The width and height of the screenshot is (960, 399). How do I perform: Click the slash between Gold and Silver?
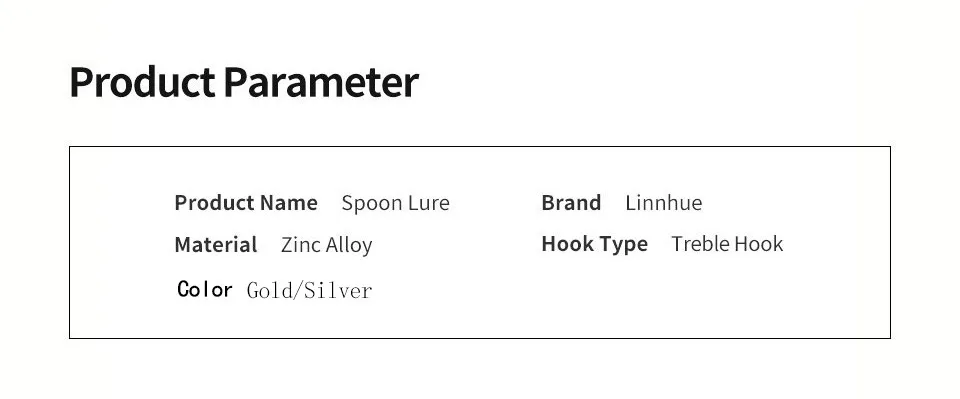[x=298, y=291]
